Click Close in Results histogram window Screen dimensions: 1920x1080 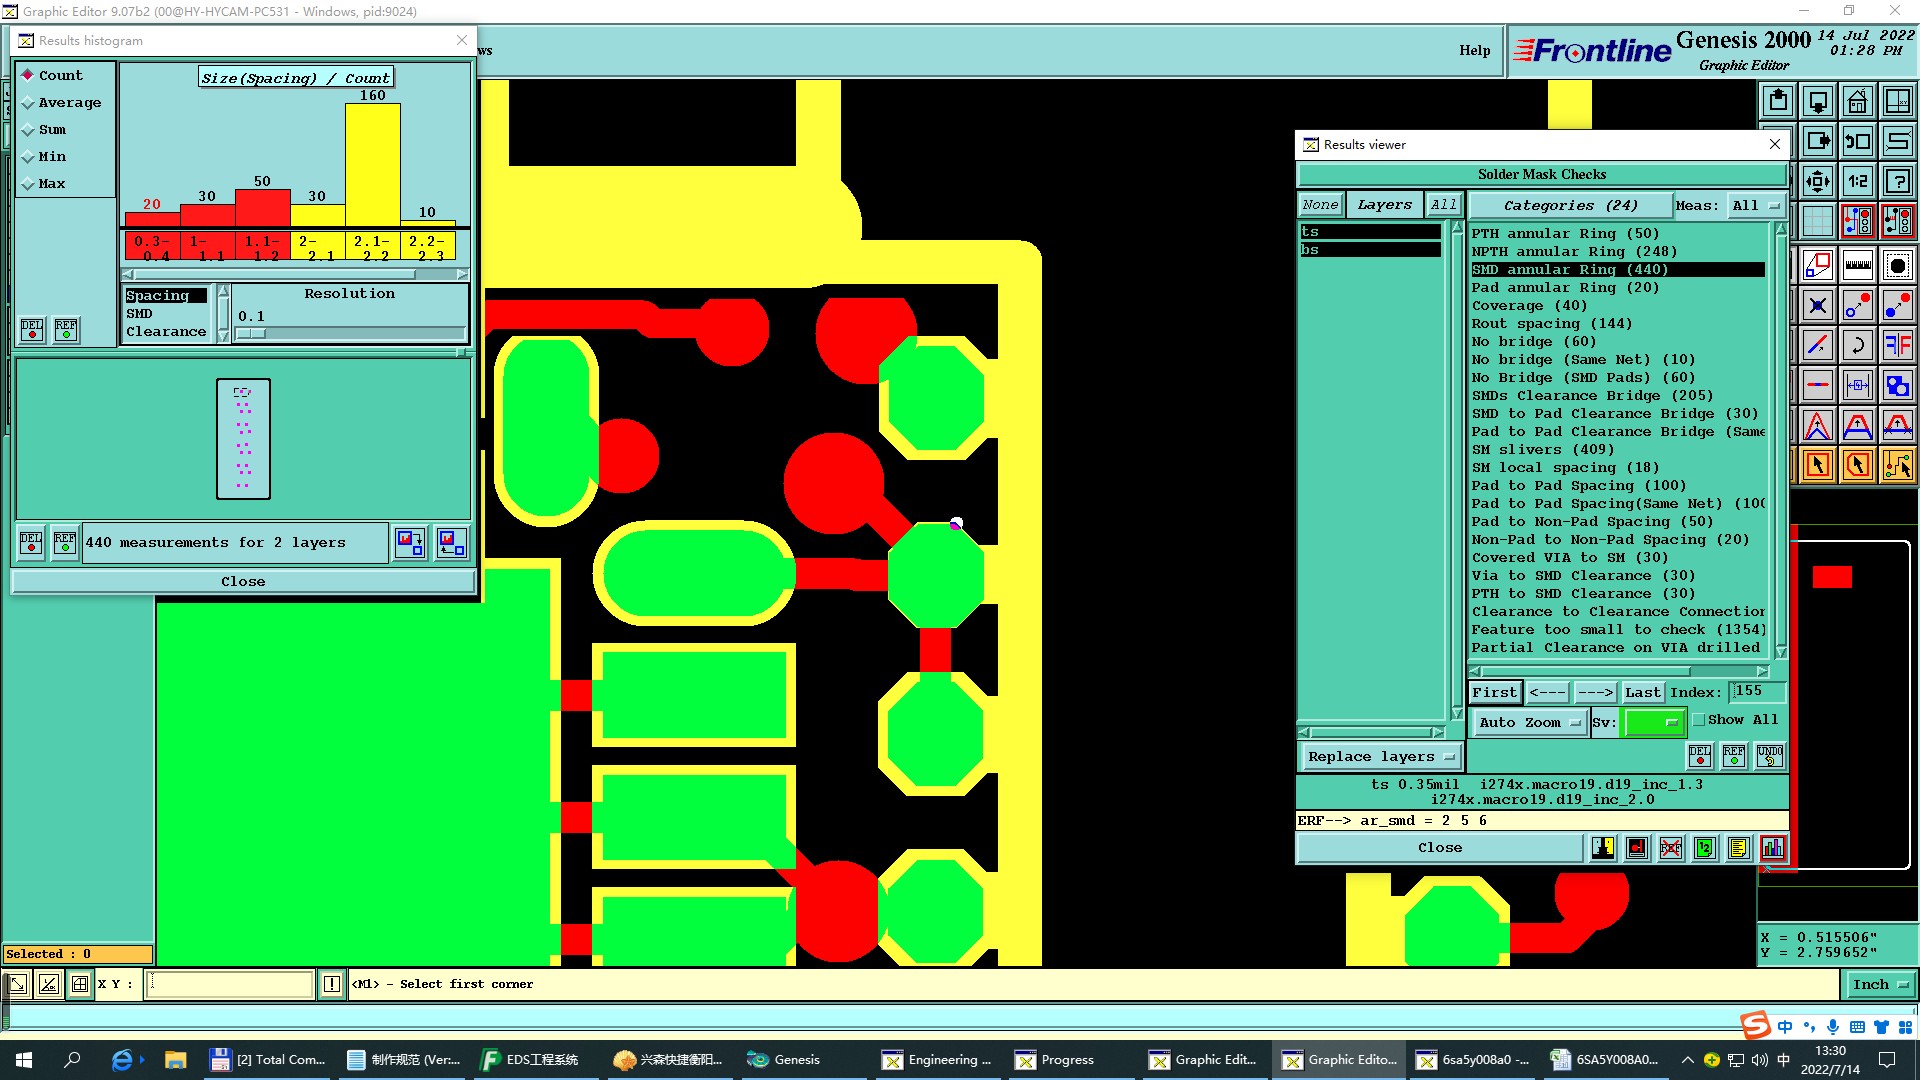(243, 582)
